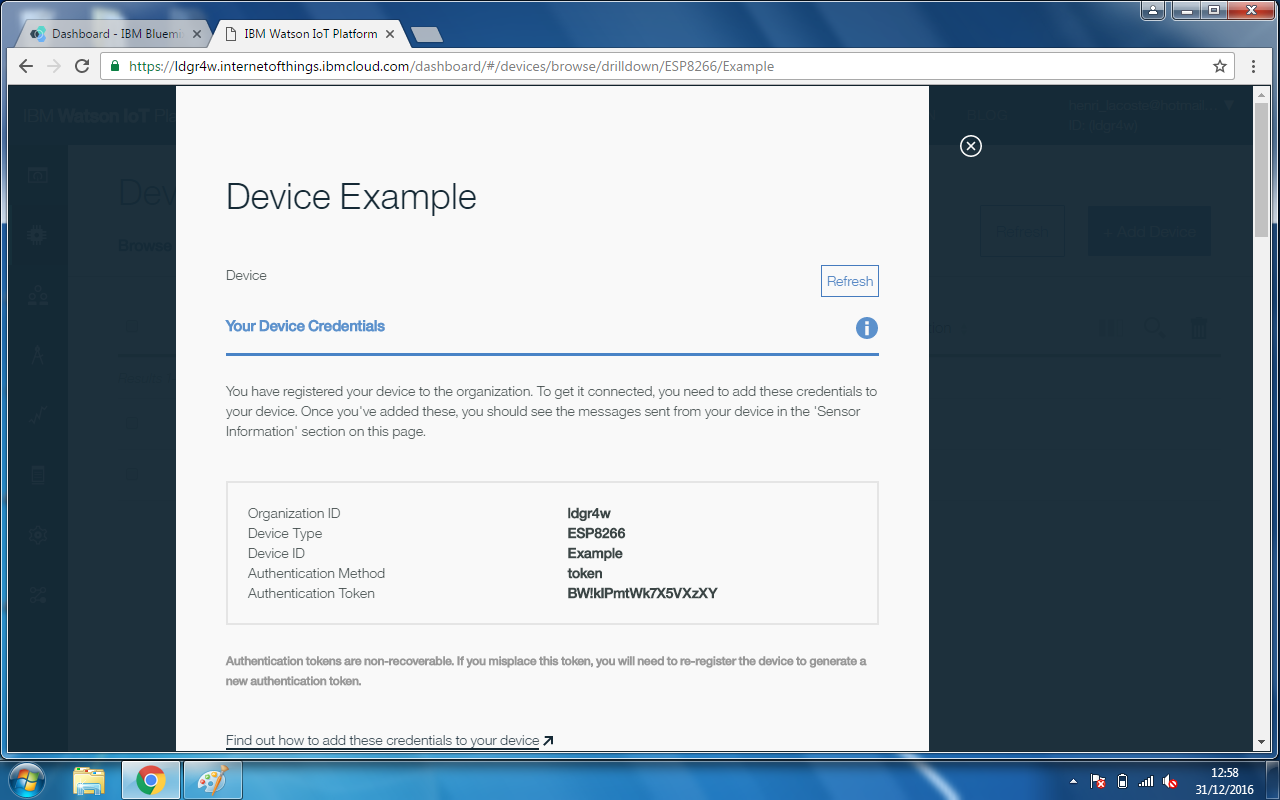Click the battery icon in system tray
The height and width of the screenshot is (800, 1280).
1122,781
